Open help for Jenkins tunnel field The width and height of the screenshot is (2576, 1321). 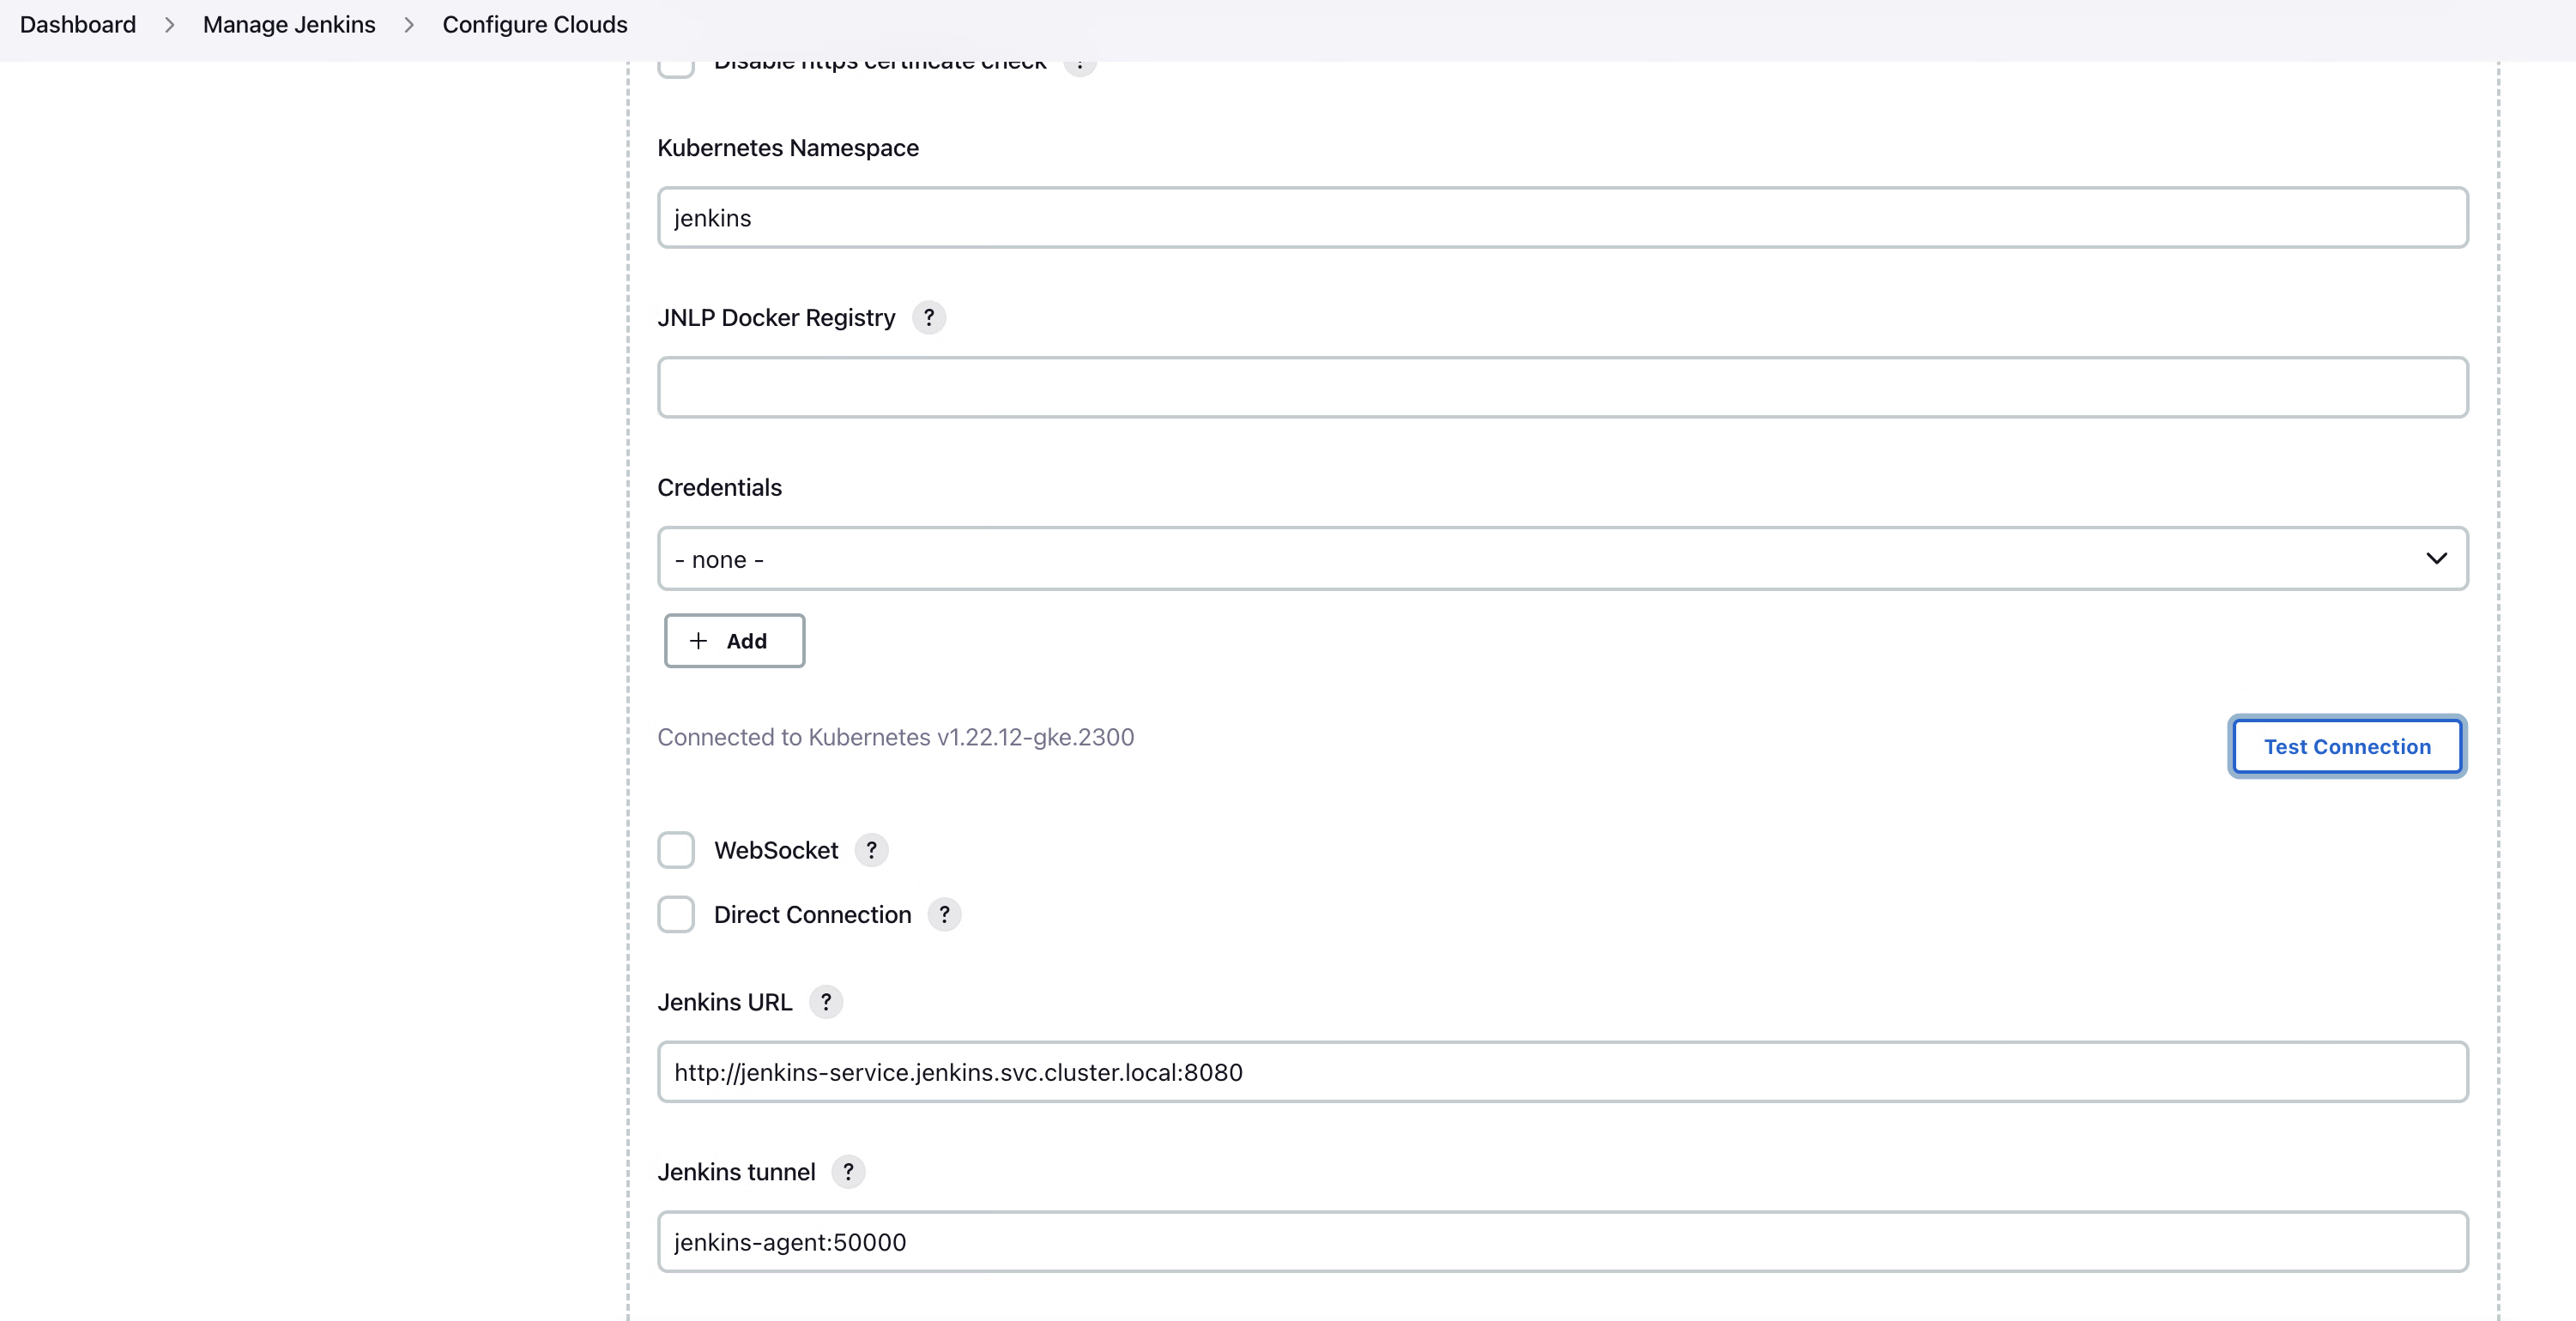(x=848, y=1171)
